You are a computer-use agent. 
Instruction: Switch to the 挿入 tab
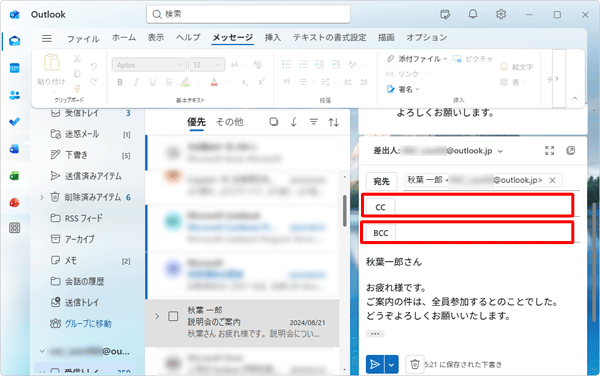[x=272, y=37]
